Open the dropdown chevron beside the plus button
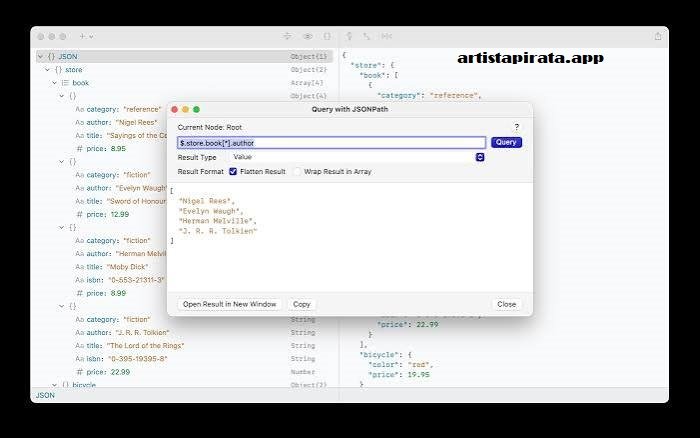The height and width of the screenshot is (438, 700). (x=91, y=37)
